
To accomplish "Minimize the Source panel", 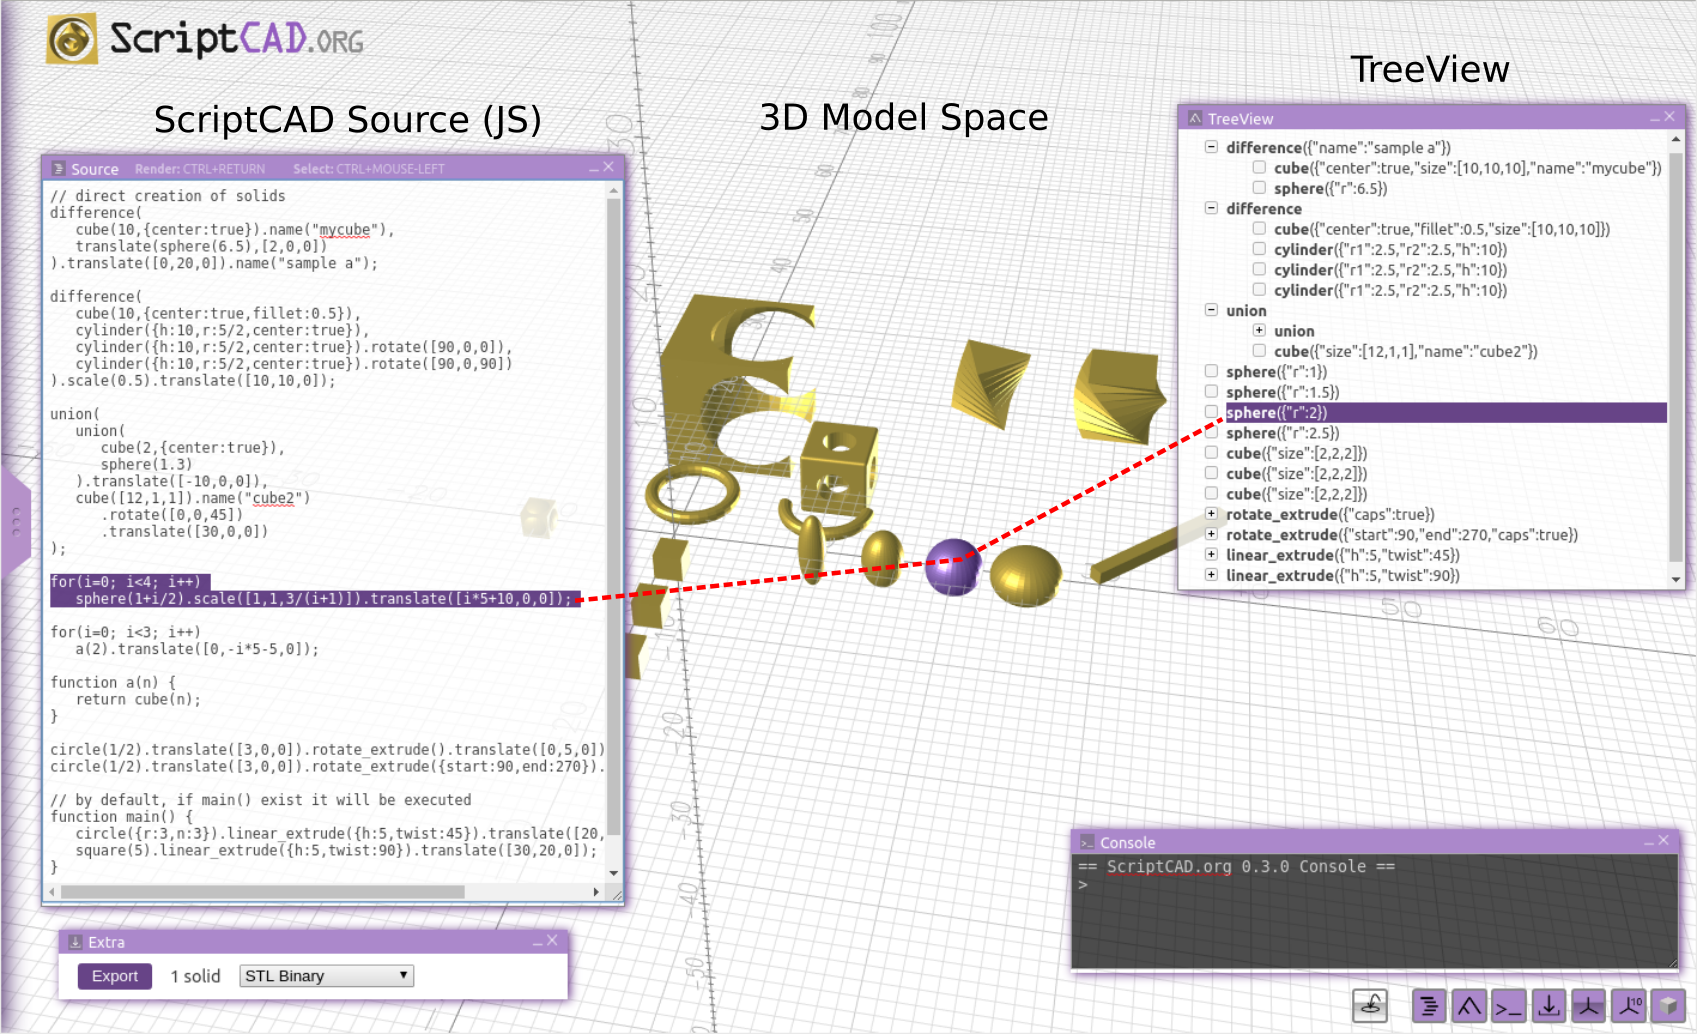I will click(593, 168).
